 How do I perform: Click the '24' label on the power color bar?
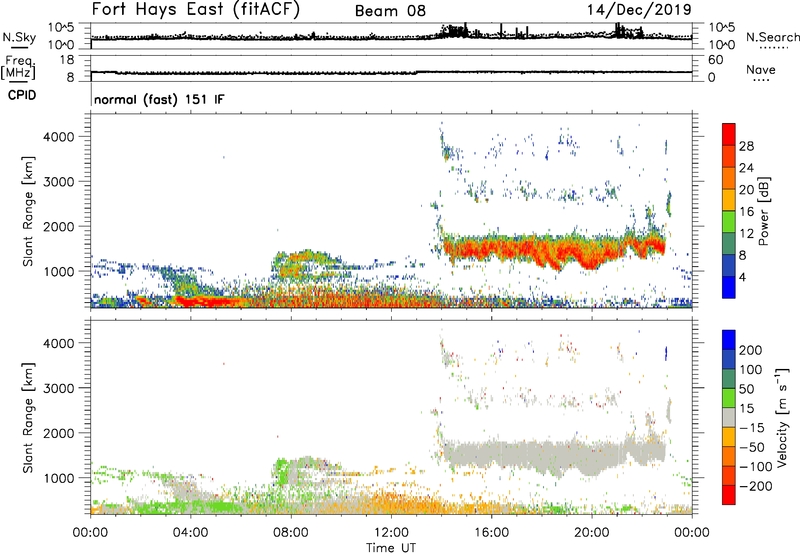(746, 168)
